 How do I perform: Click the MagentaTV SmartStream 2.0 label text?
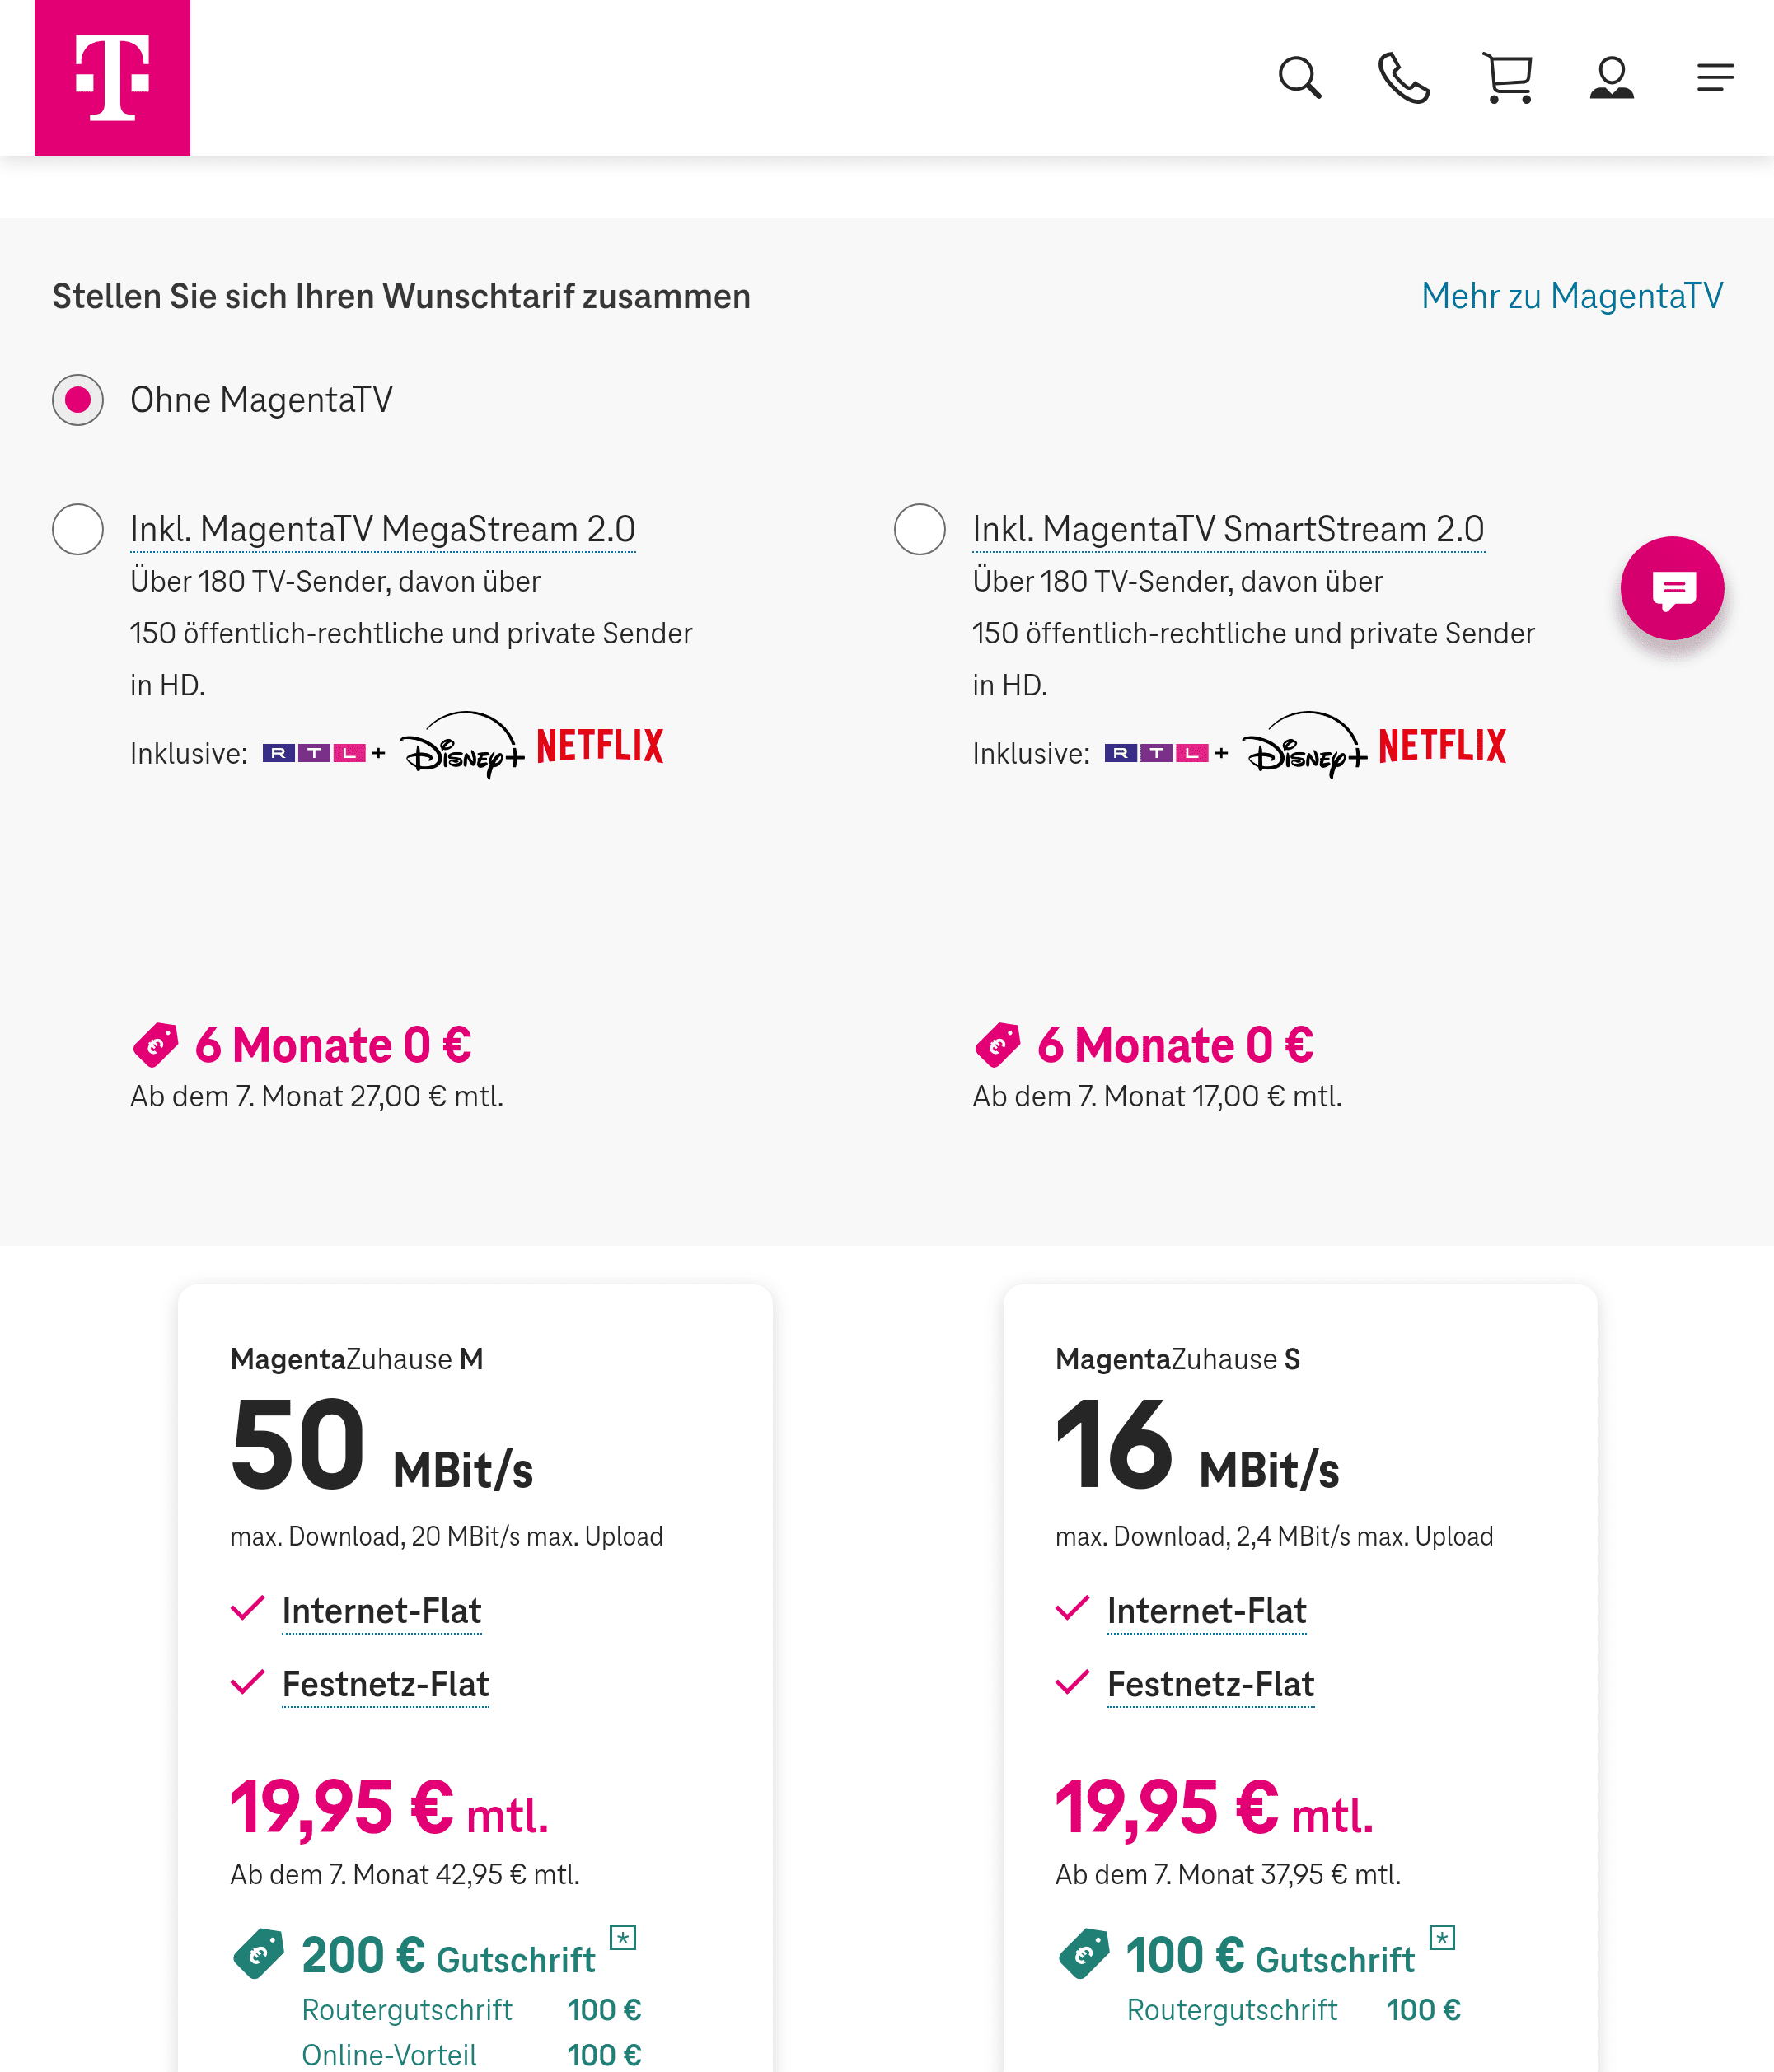(x=1227, y=529)
